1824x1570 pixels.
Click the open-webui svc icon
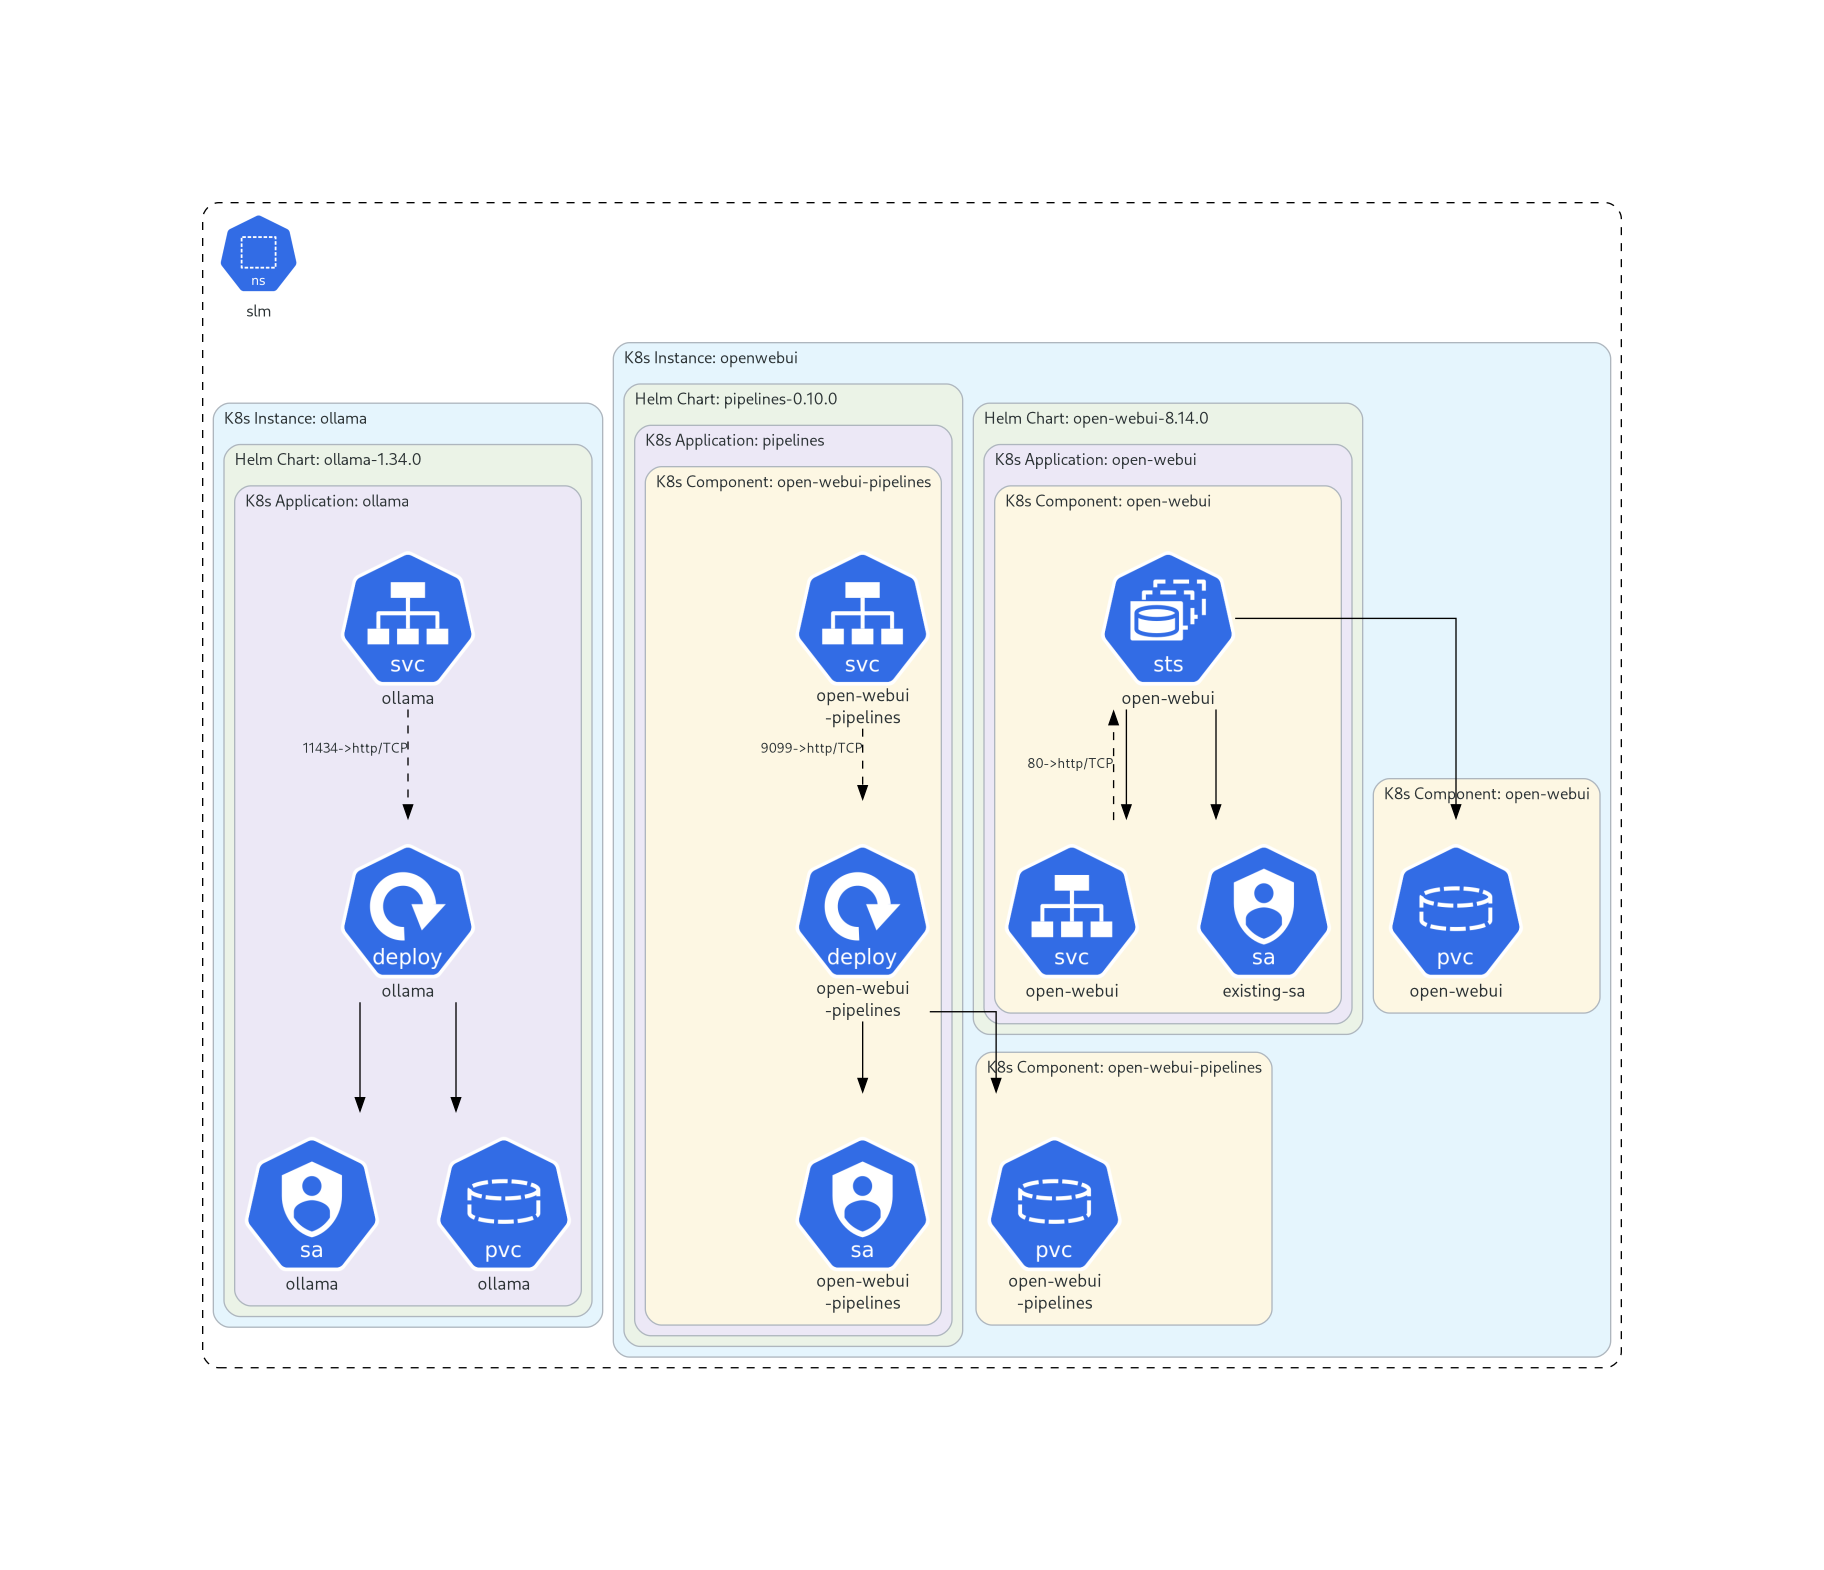1071,912
